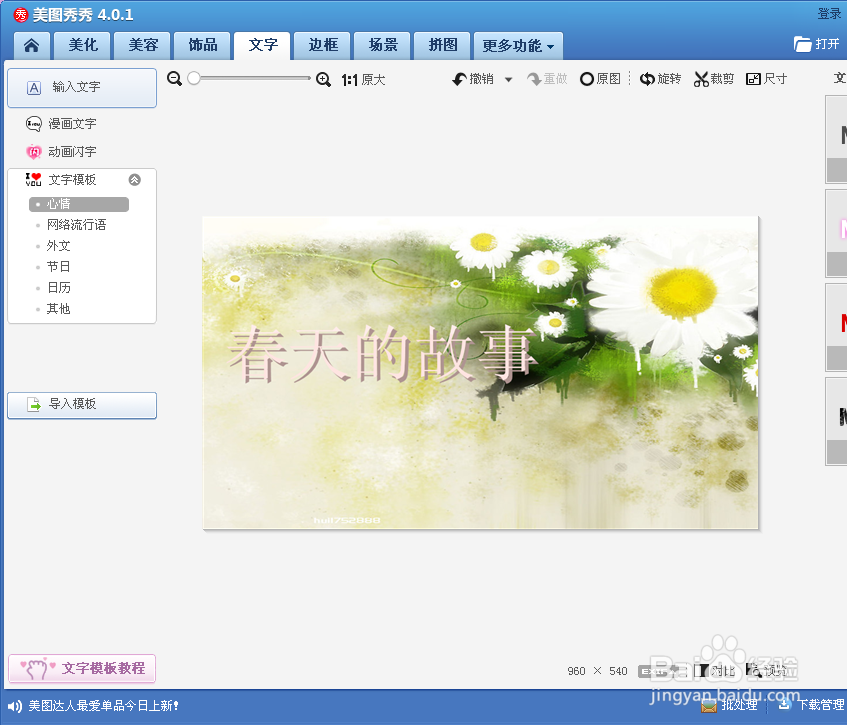Collapse the 文字模板 template section
Viewport: 847px width, 725px height.
coord(135,180)
